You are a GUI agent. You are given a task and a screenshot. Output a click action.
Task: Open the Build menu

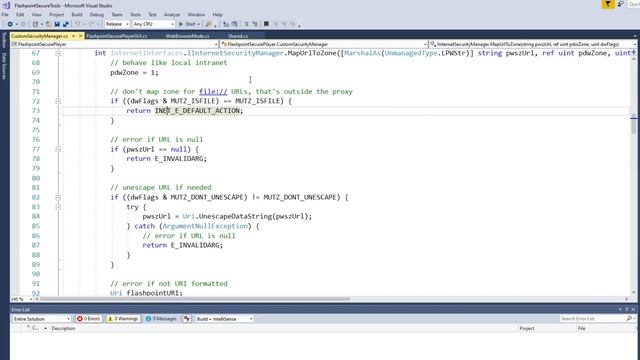tap(77, 15)
